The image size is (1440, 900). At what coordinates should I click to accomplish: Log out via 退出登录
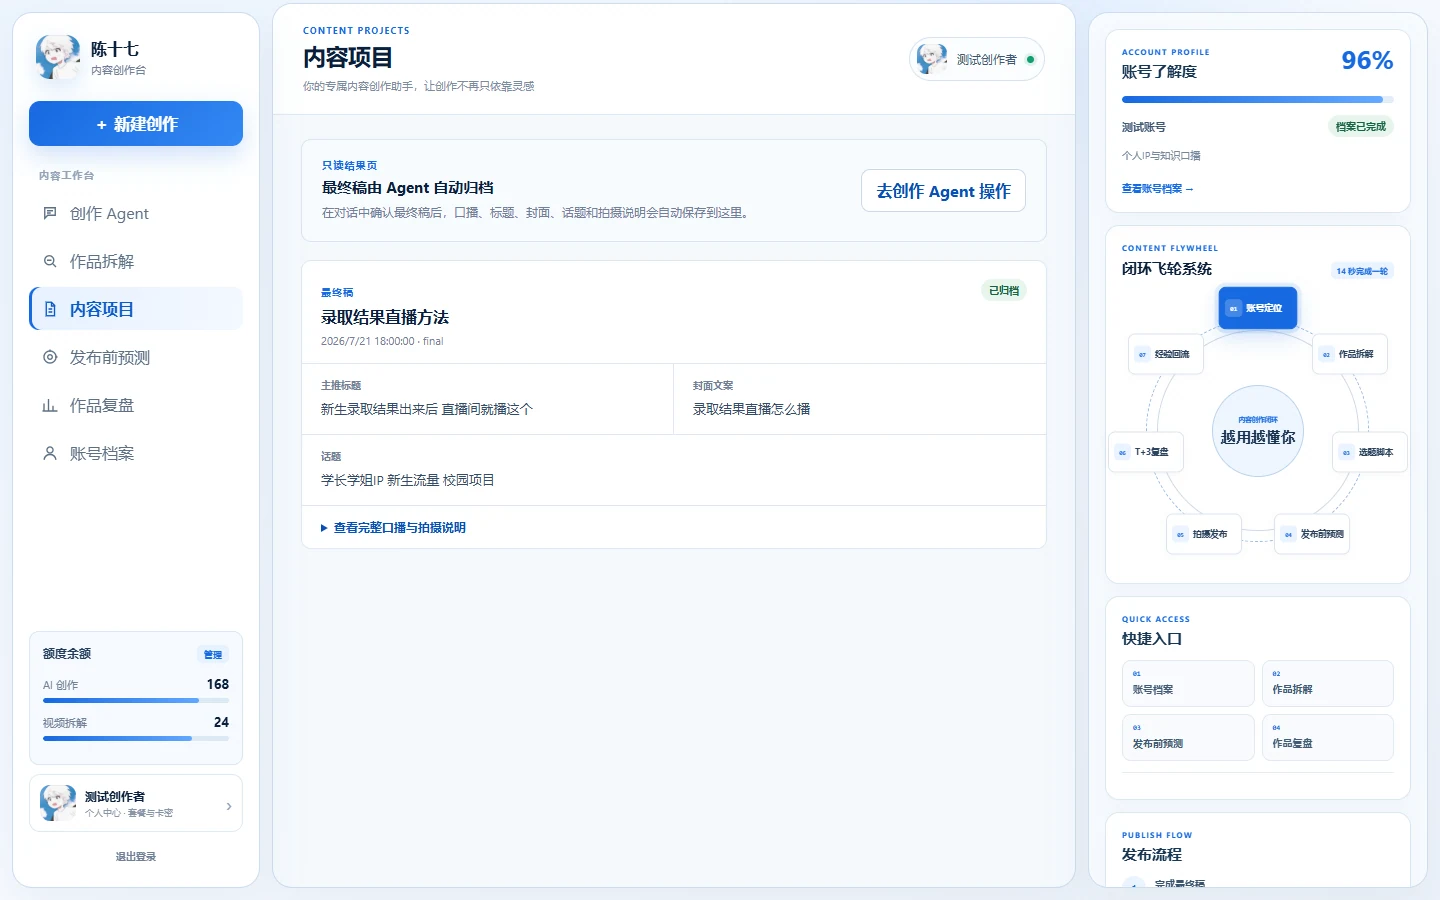(x=136, y=857)
